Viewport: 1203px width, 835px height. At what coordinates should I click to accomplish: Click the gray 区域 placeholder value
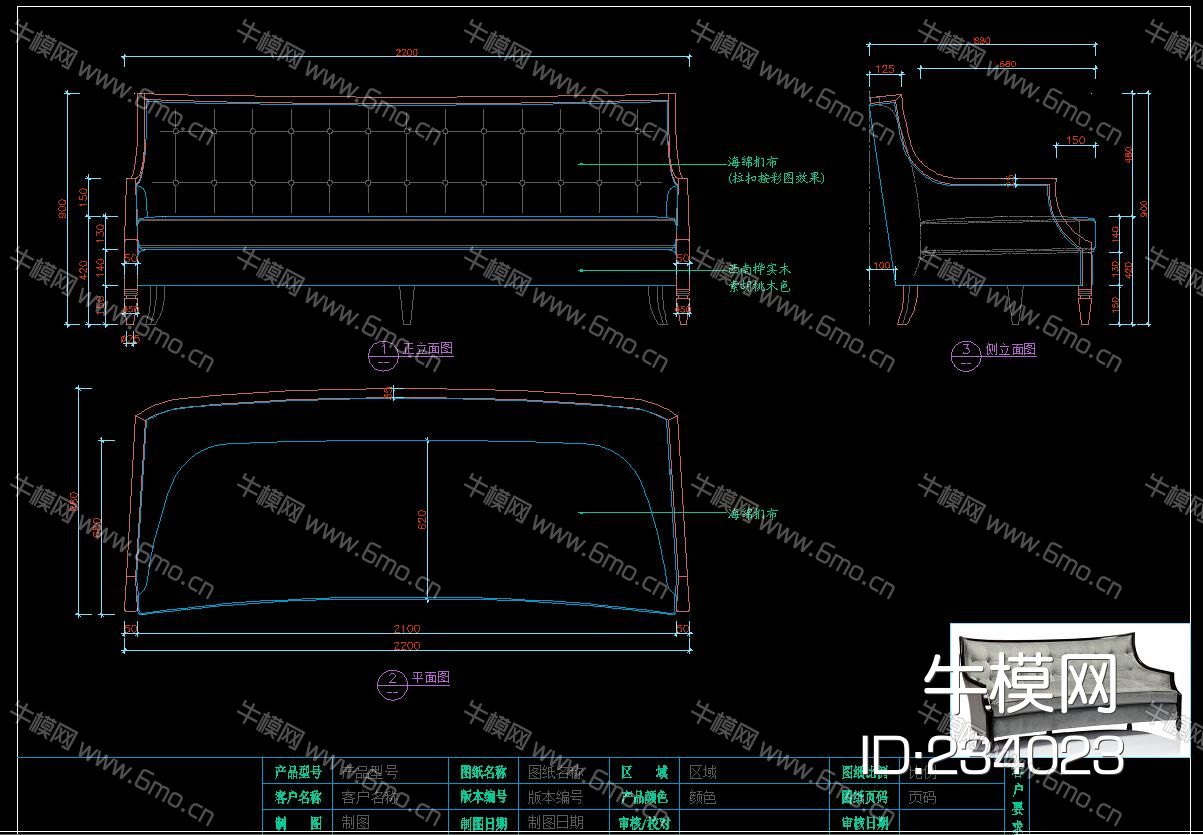(703, 772)
